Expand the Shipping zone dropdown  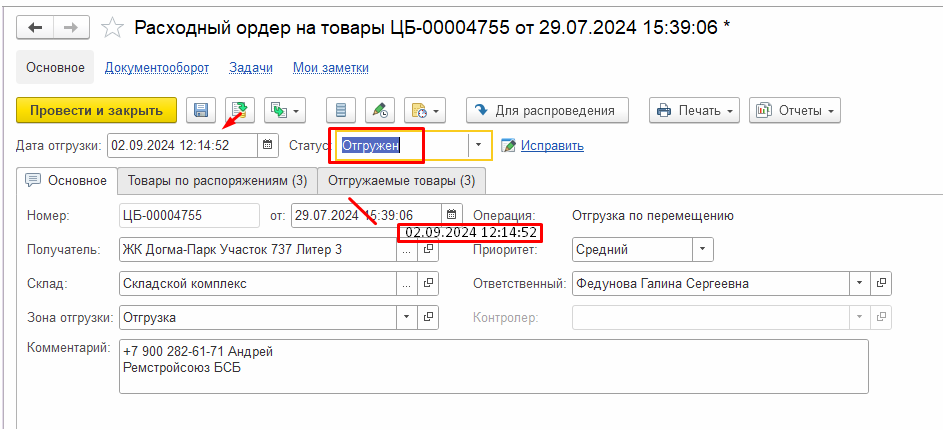pos(406,318)
